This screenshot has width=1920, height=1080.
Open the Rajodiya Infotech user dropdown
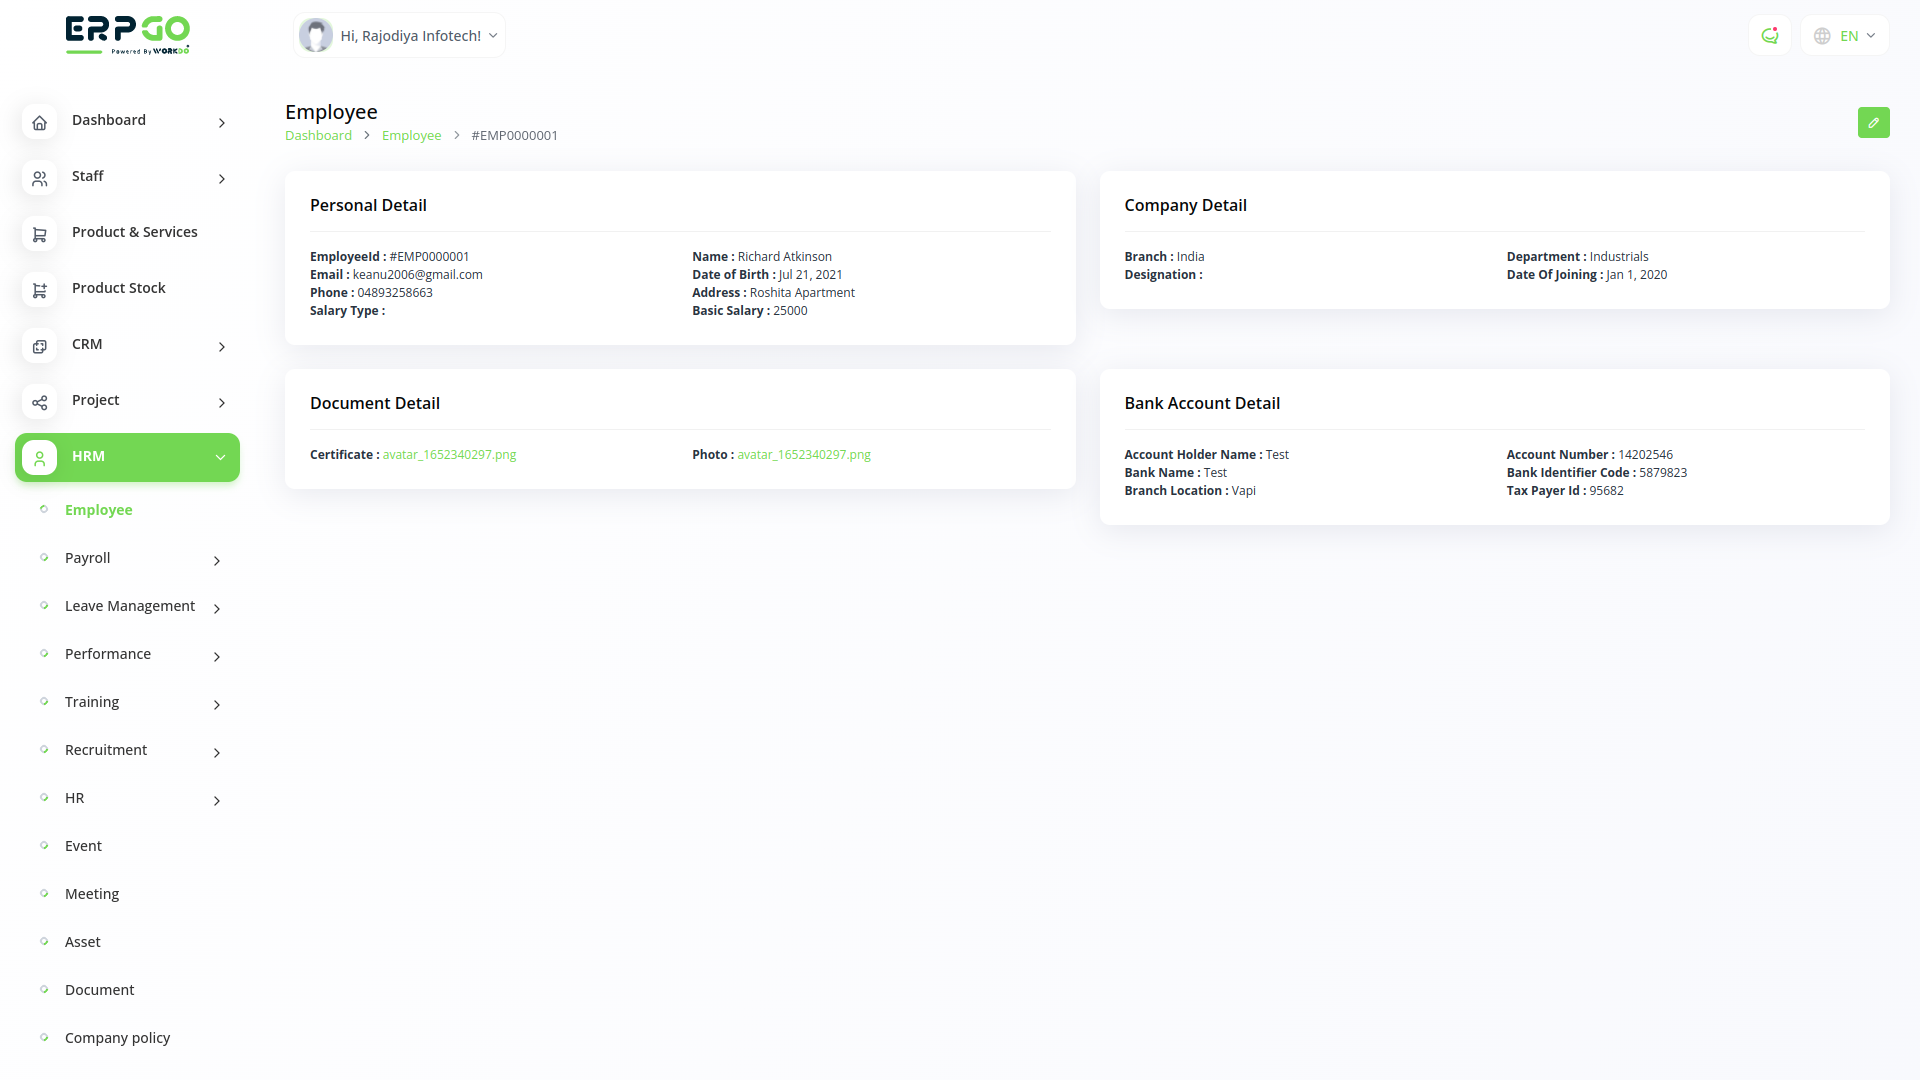click(400, 36)
